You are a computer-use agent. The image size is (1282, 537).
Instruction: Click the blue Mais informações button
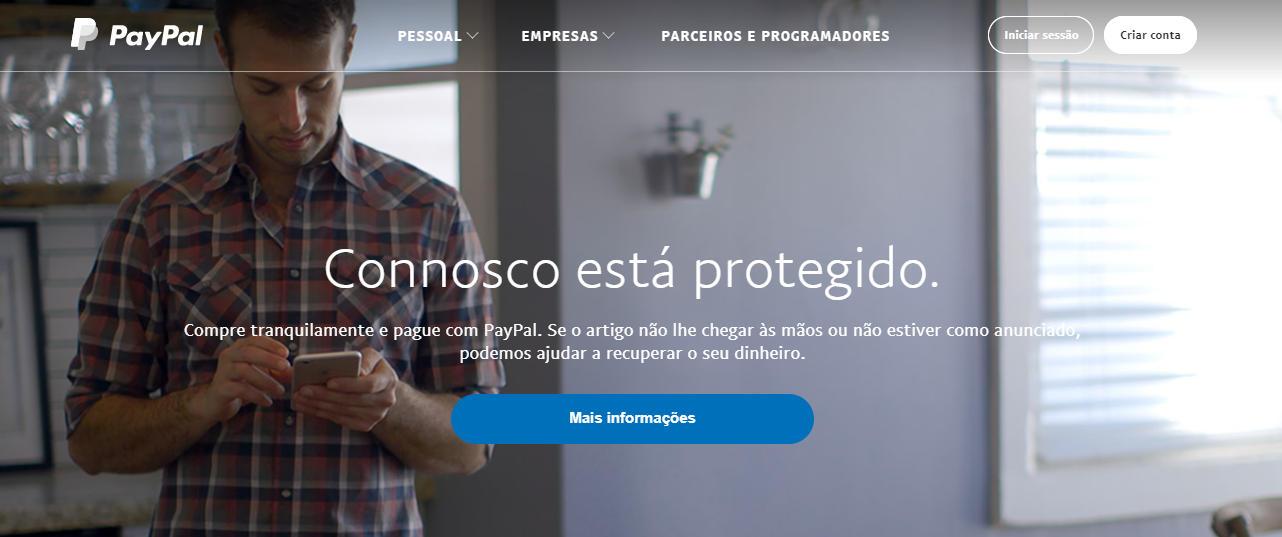click(632, 418)
